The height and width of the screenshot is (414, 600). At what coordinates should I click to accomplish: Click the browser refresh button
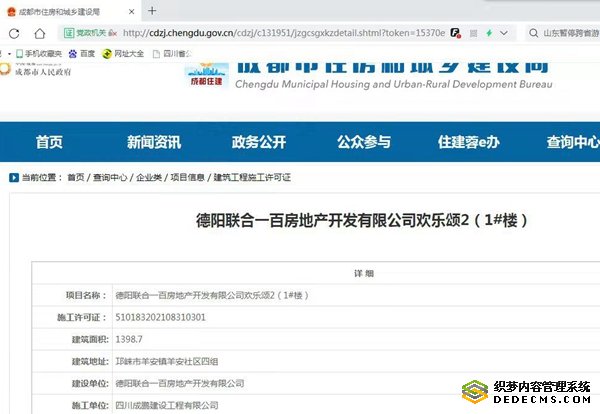coord(12,33)
